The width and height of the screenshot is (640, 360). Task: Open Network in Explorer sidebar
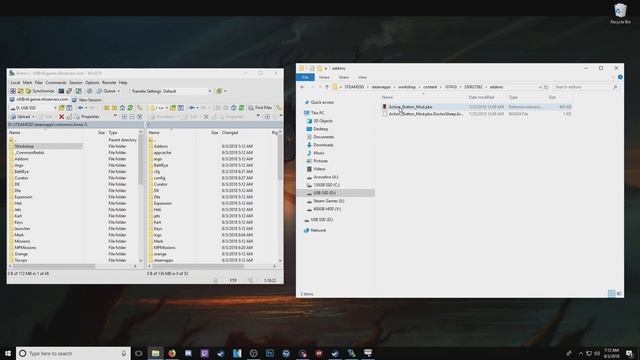coord(318,230)
